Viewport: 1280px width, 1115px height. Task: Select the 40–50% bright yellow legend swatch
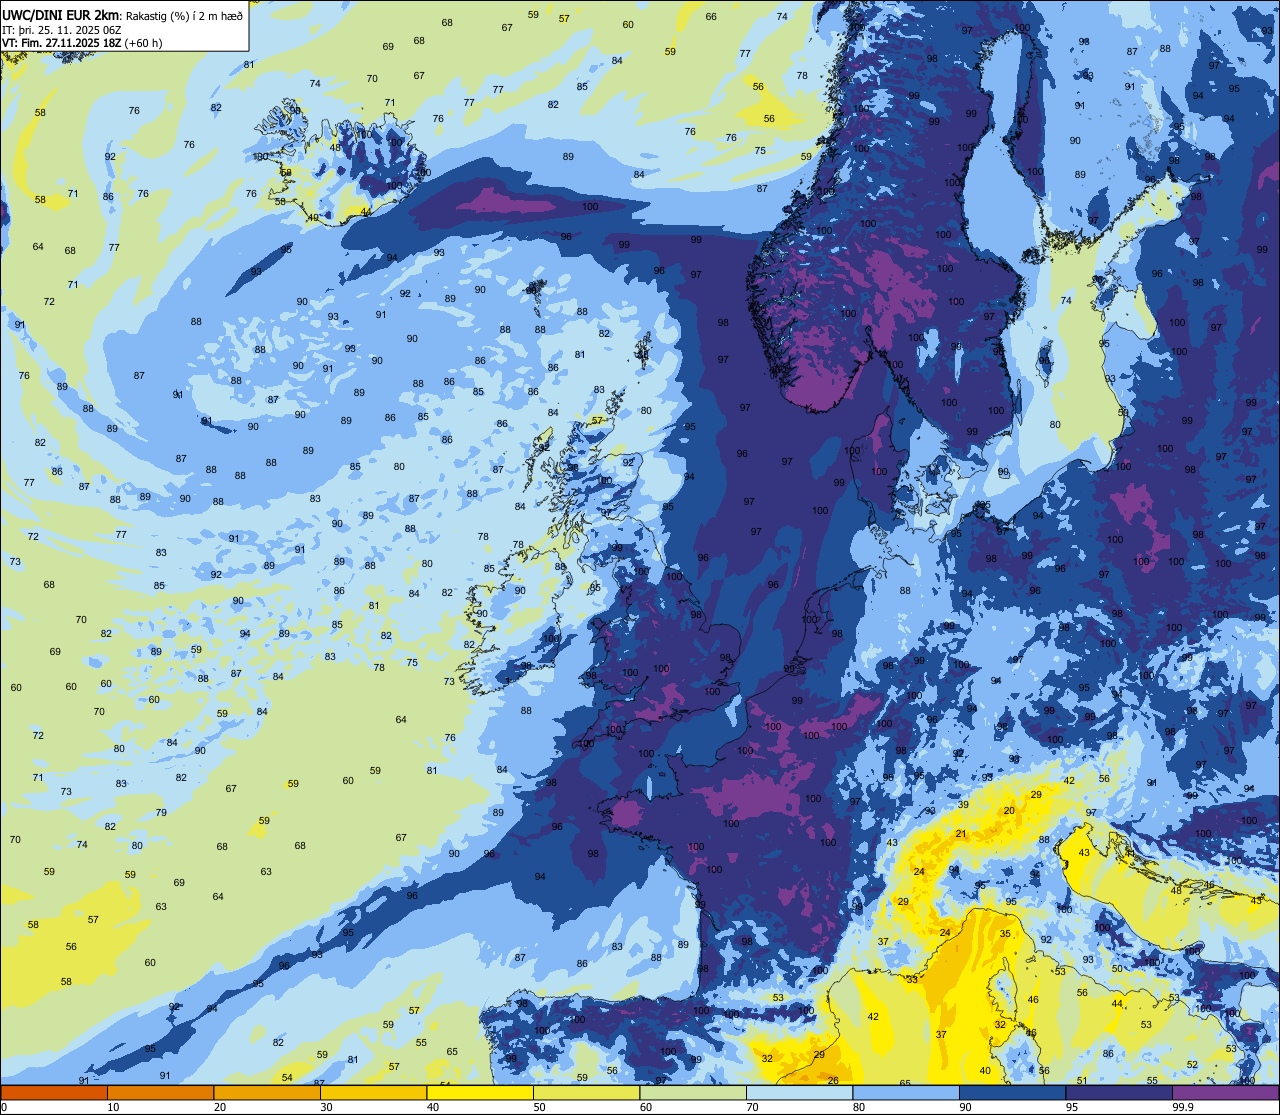pos(480,1093)
